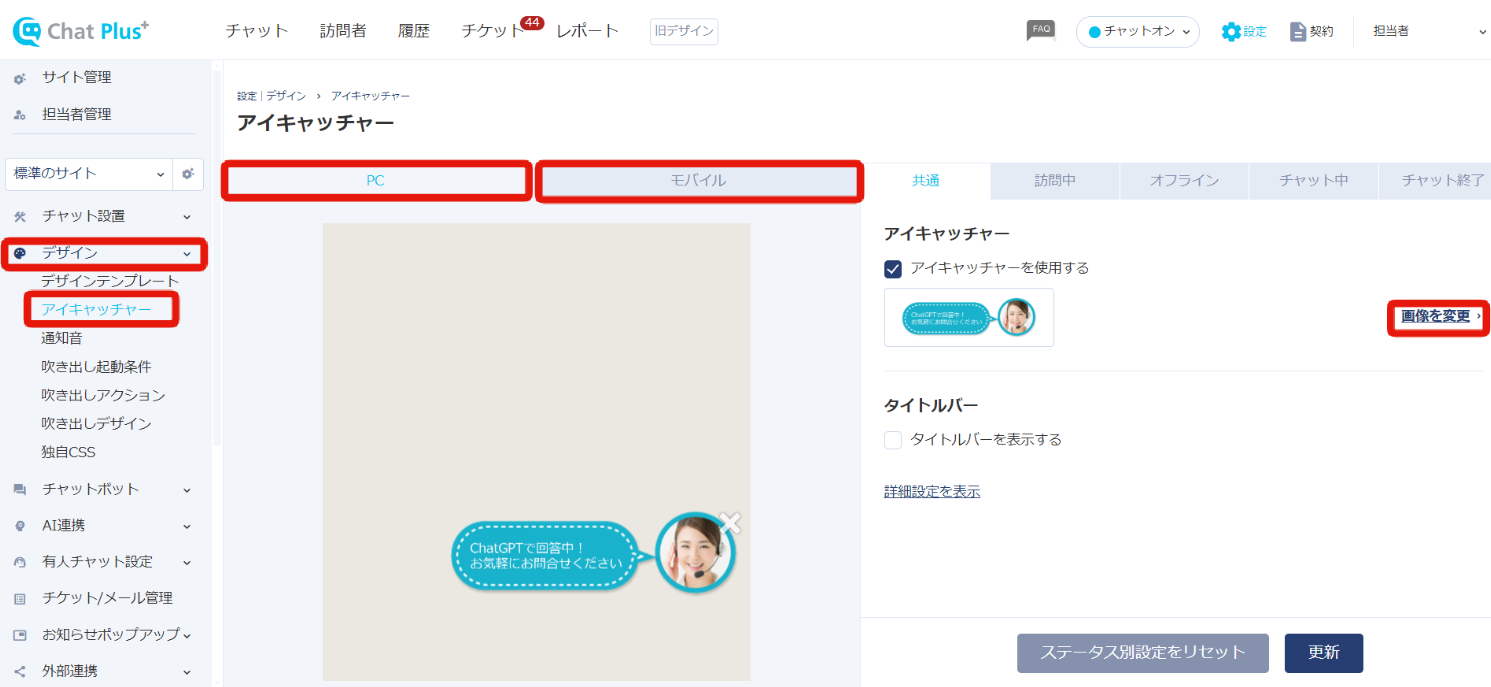
Task: Toggle the チャットオン status dropdown
Action: pos(1138,32)
